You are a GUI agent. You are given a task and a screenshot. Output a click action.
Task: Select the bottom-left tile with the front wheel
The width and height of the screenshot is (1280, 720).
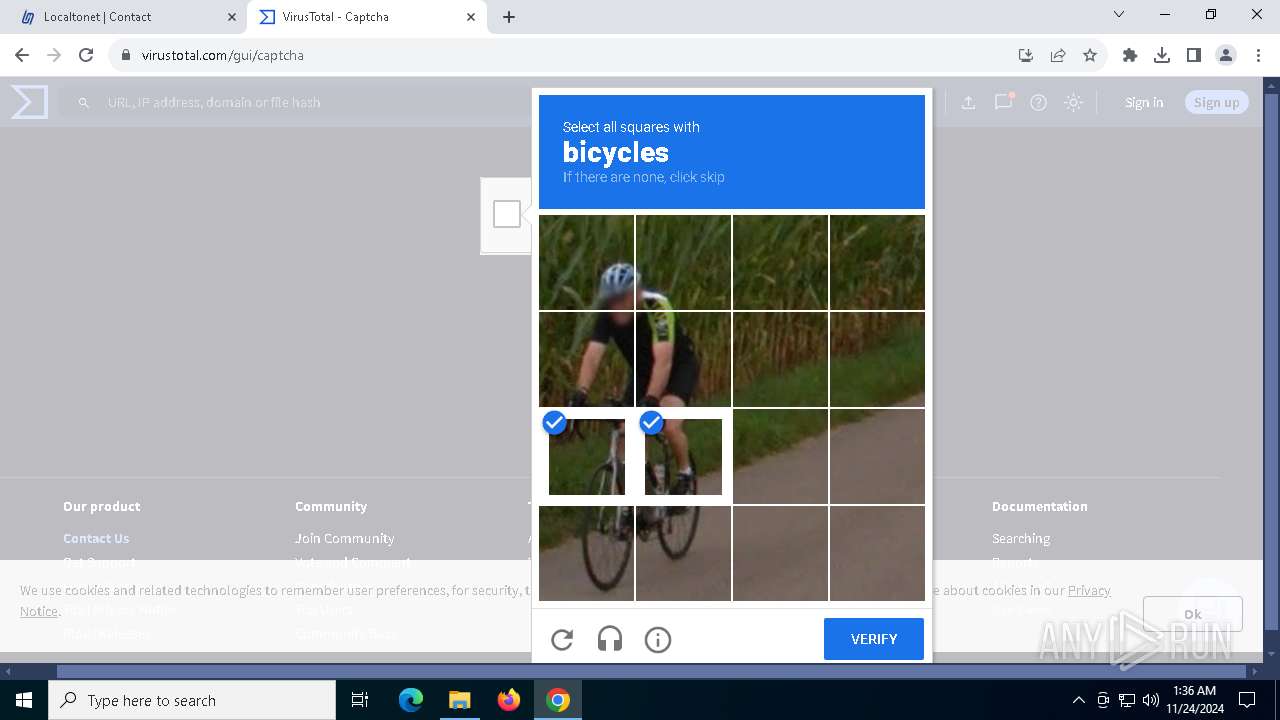pyautogui.click(x=587, y=553)
